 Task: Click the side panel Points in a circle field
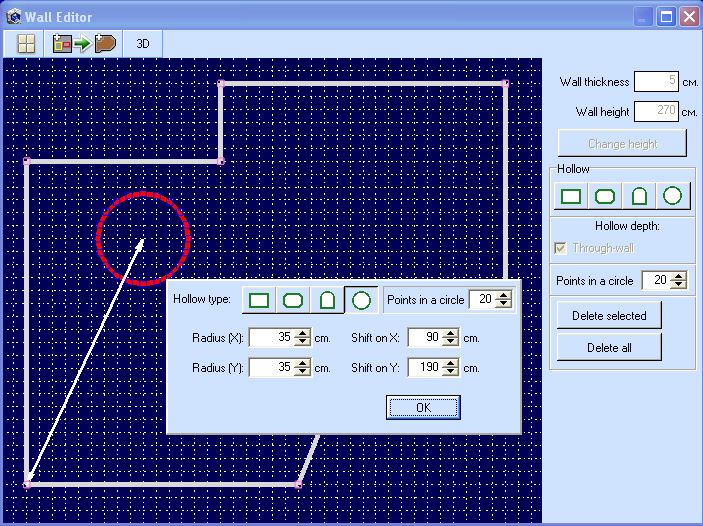pyautogui.click(x=657, y=280)
